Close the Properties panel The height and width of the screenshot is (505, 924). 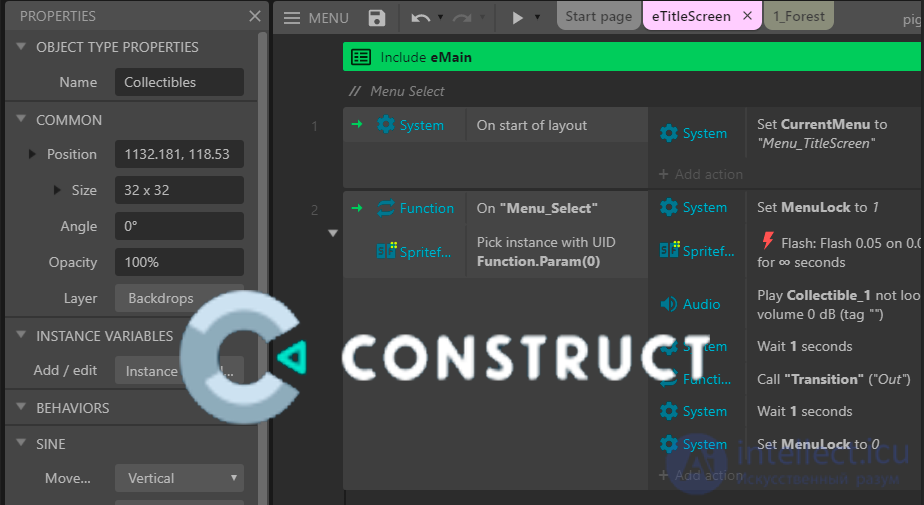tap(255, 16)
